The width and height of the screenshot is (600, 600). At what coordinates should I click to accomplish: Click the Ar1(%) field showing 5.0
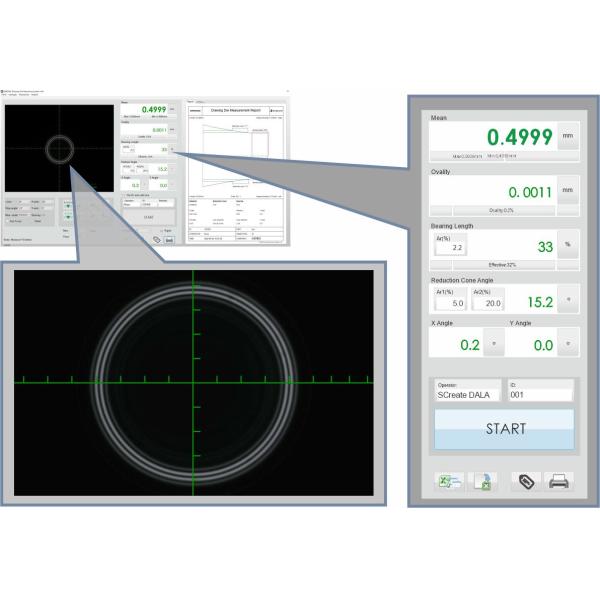point(452,301)
